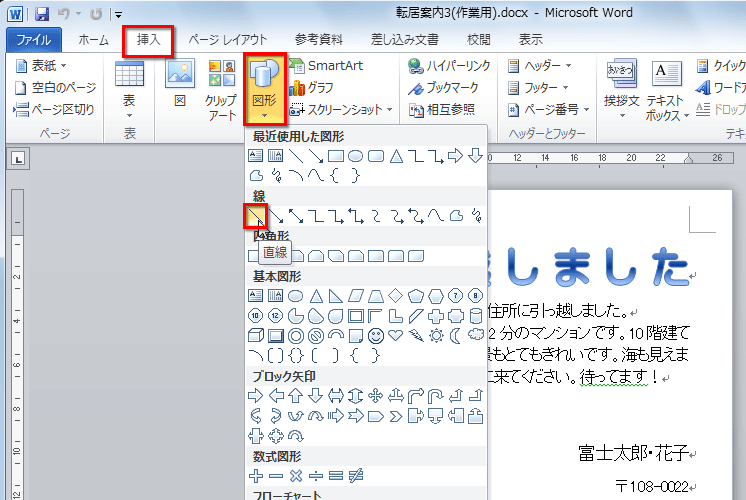Undo the last action
Viewport: 746px width, 500px height.
[63, 14]
